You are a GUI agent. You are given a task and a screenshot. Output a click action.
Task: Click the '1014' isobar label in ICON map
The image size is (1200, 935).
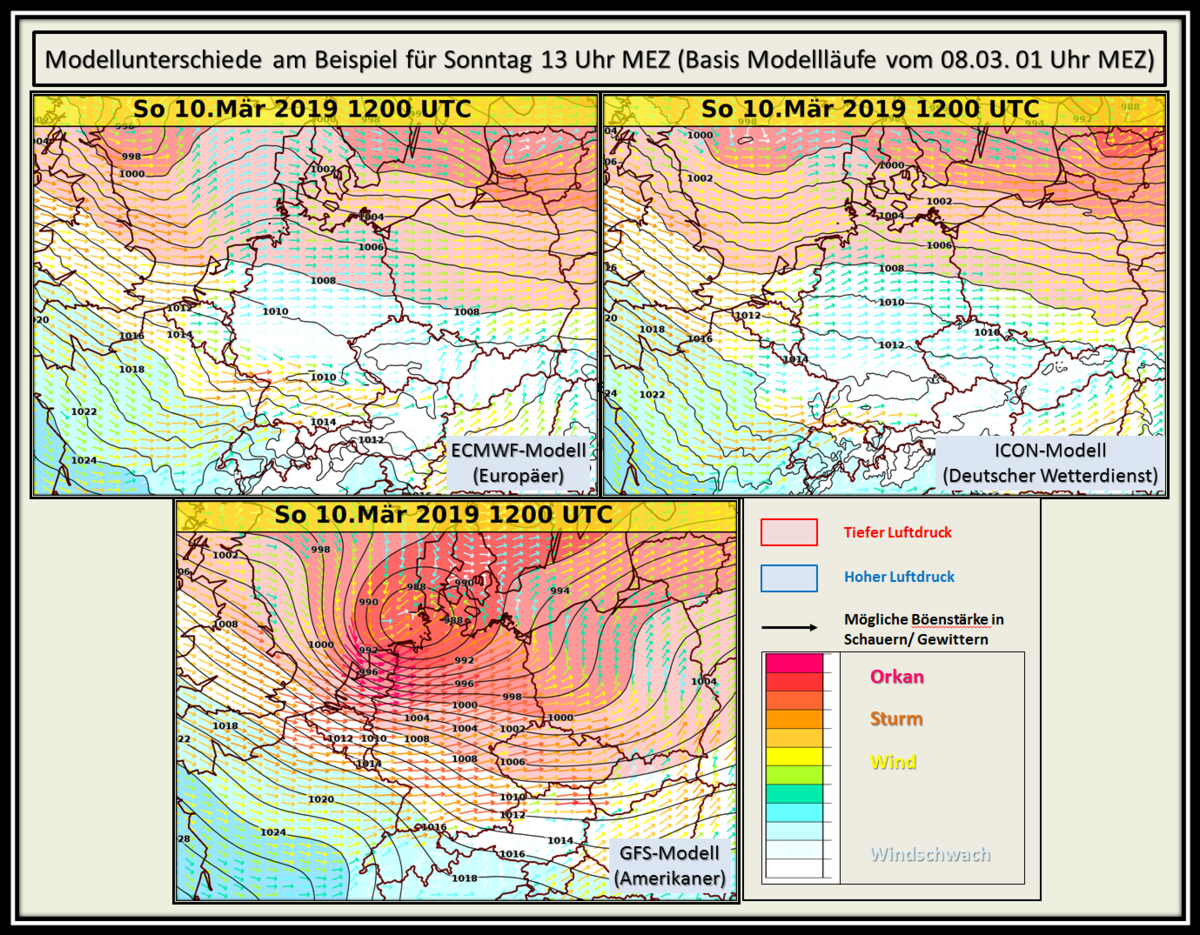(x=796, y=359)
